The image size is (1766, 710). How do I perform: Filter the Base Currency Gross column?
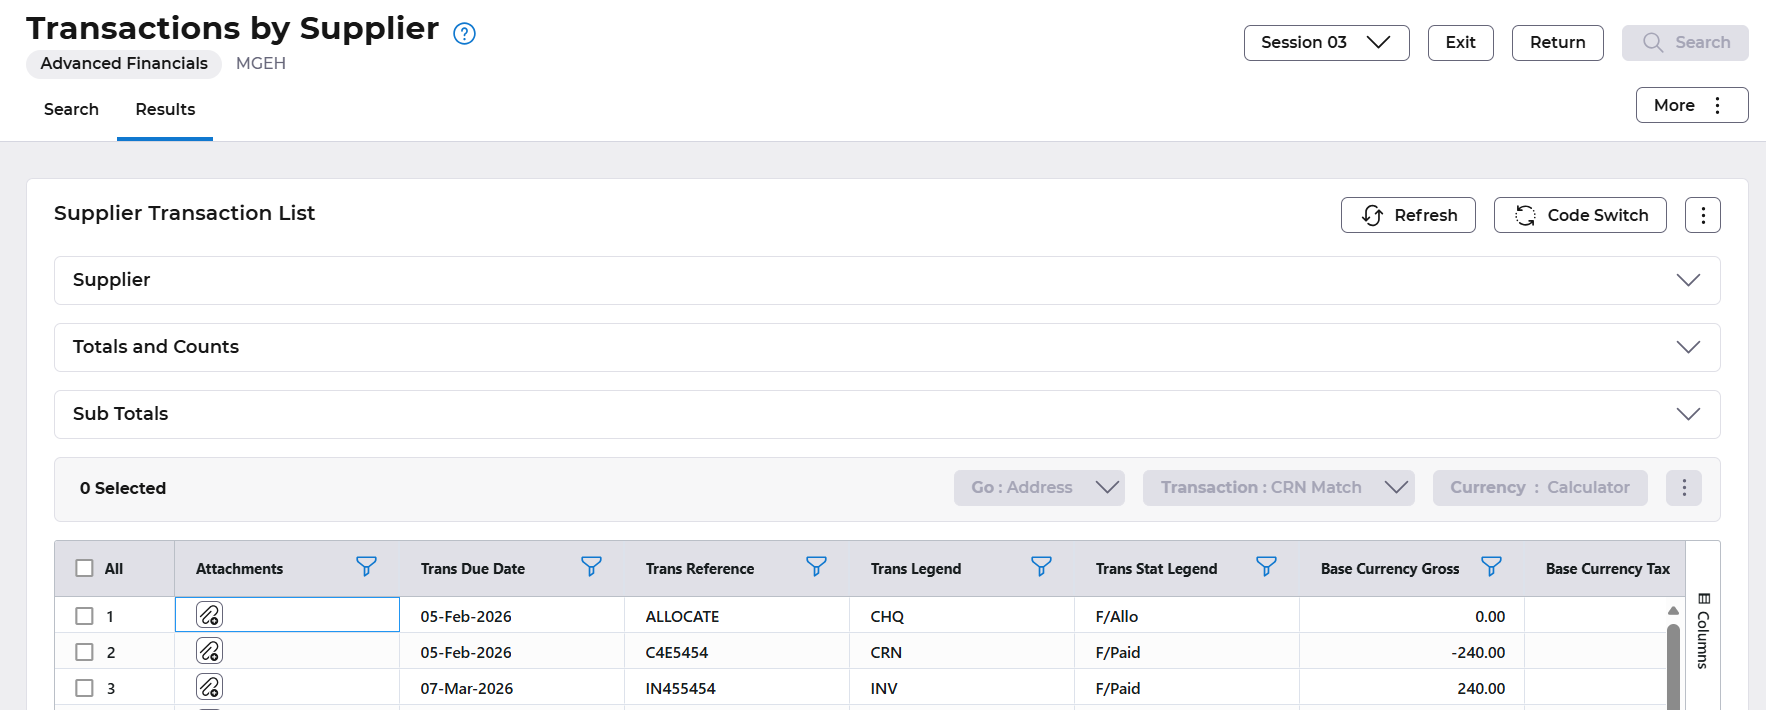point(1491,567)
